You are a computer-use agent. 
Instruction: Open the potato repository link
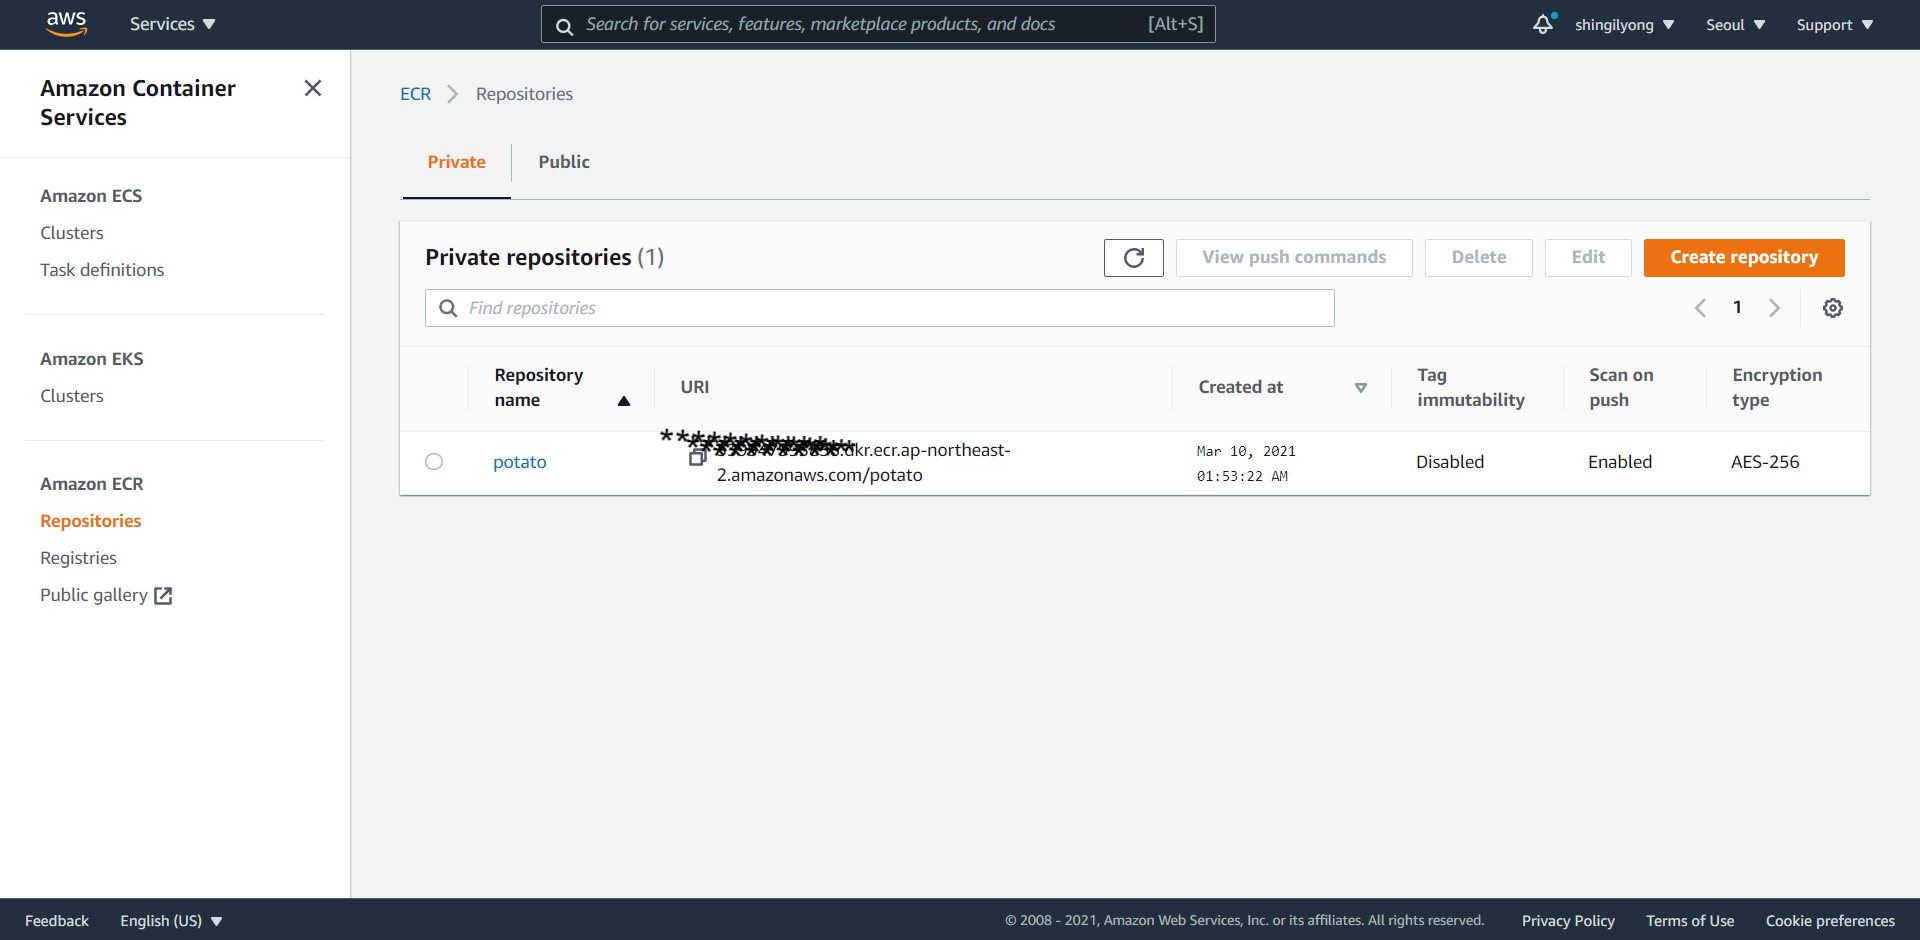pyautogui.click(x=520, y=462)
